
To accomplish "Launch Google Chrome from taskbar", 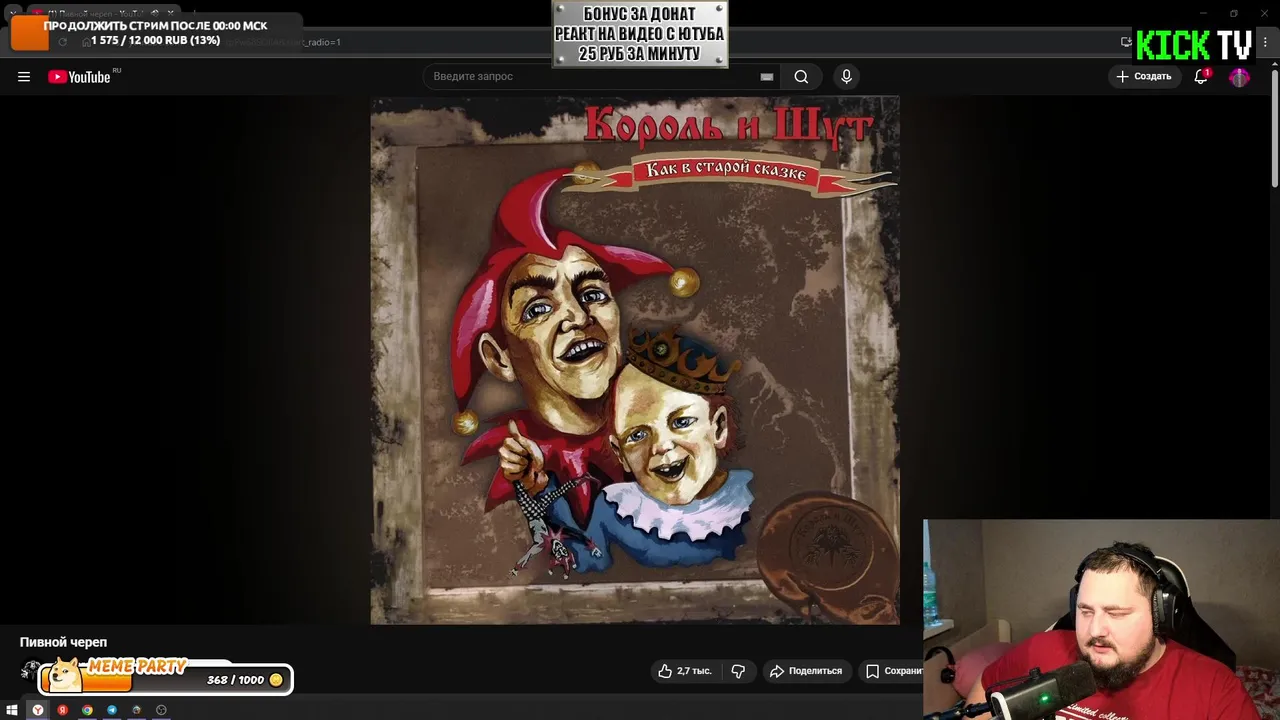I will 87,710.
